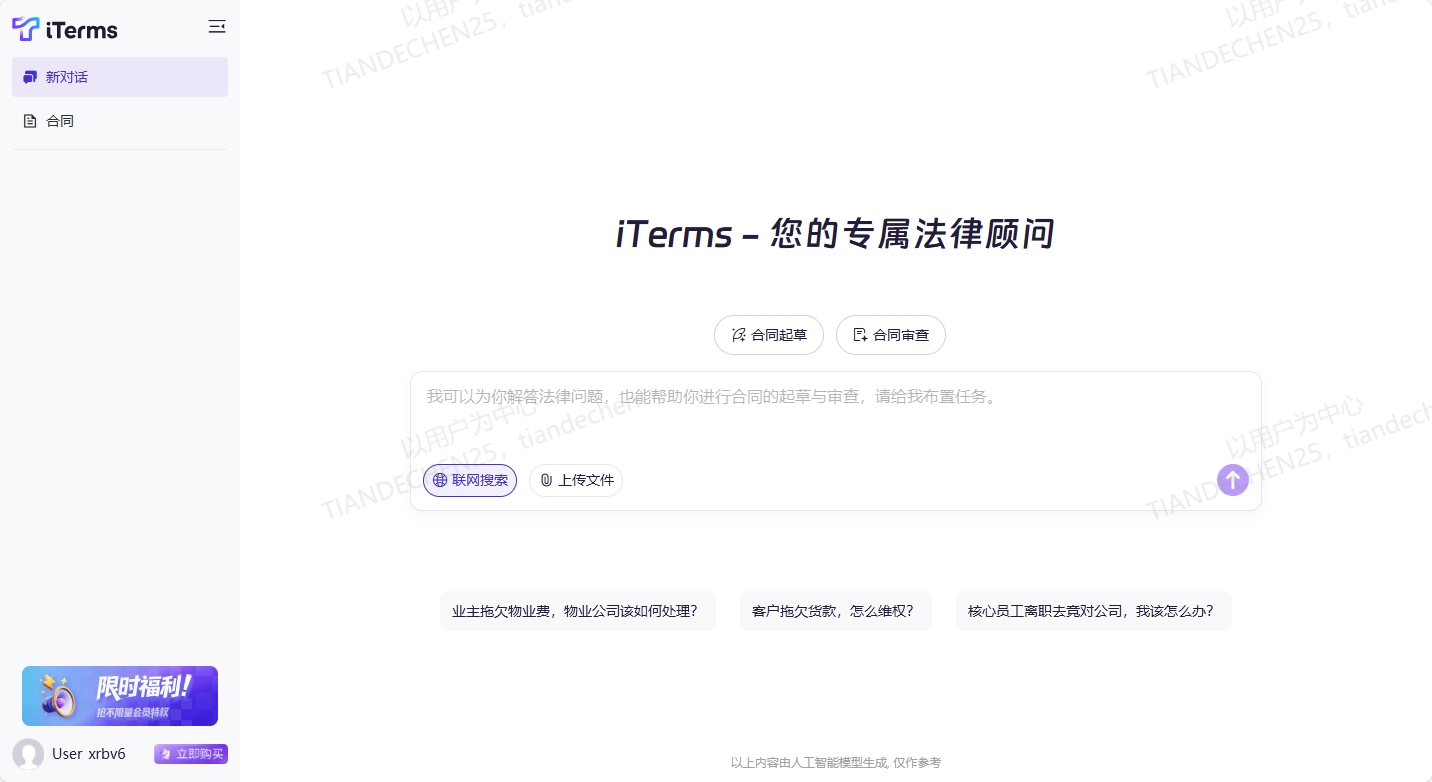Click the iTerms logo icon
The width and height of the screenshot is (1432, 782).
coord(26,29)
